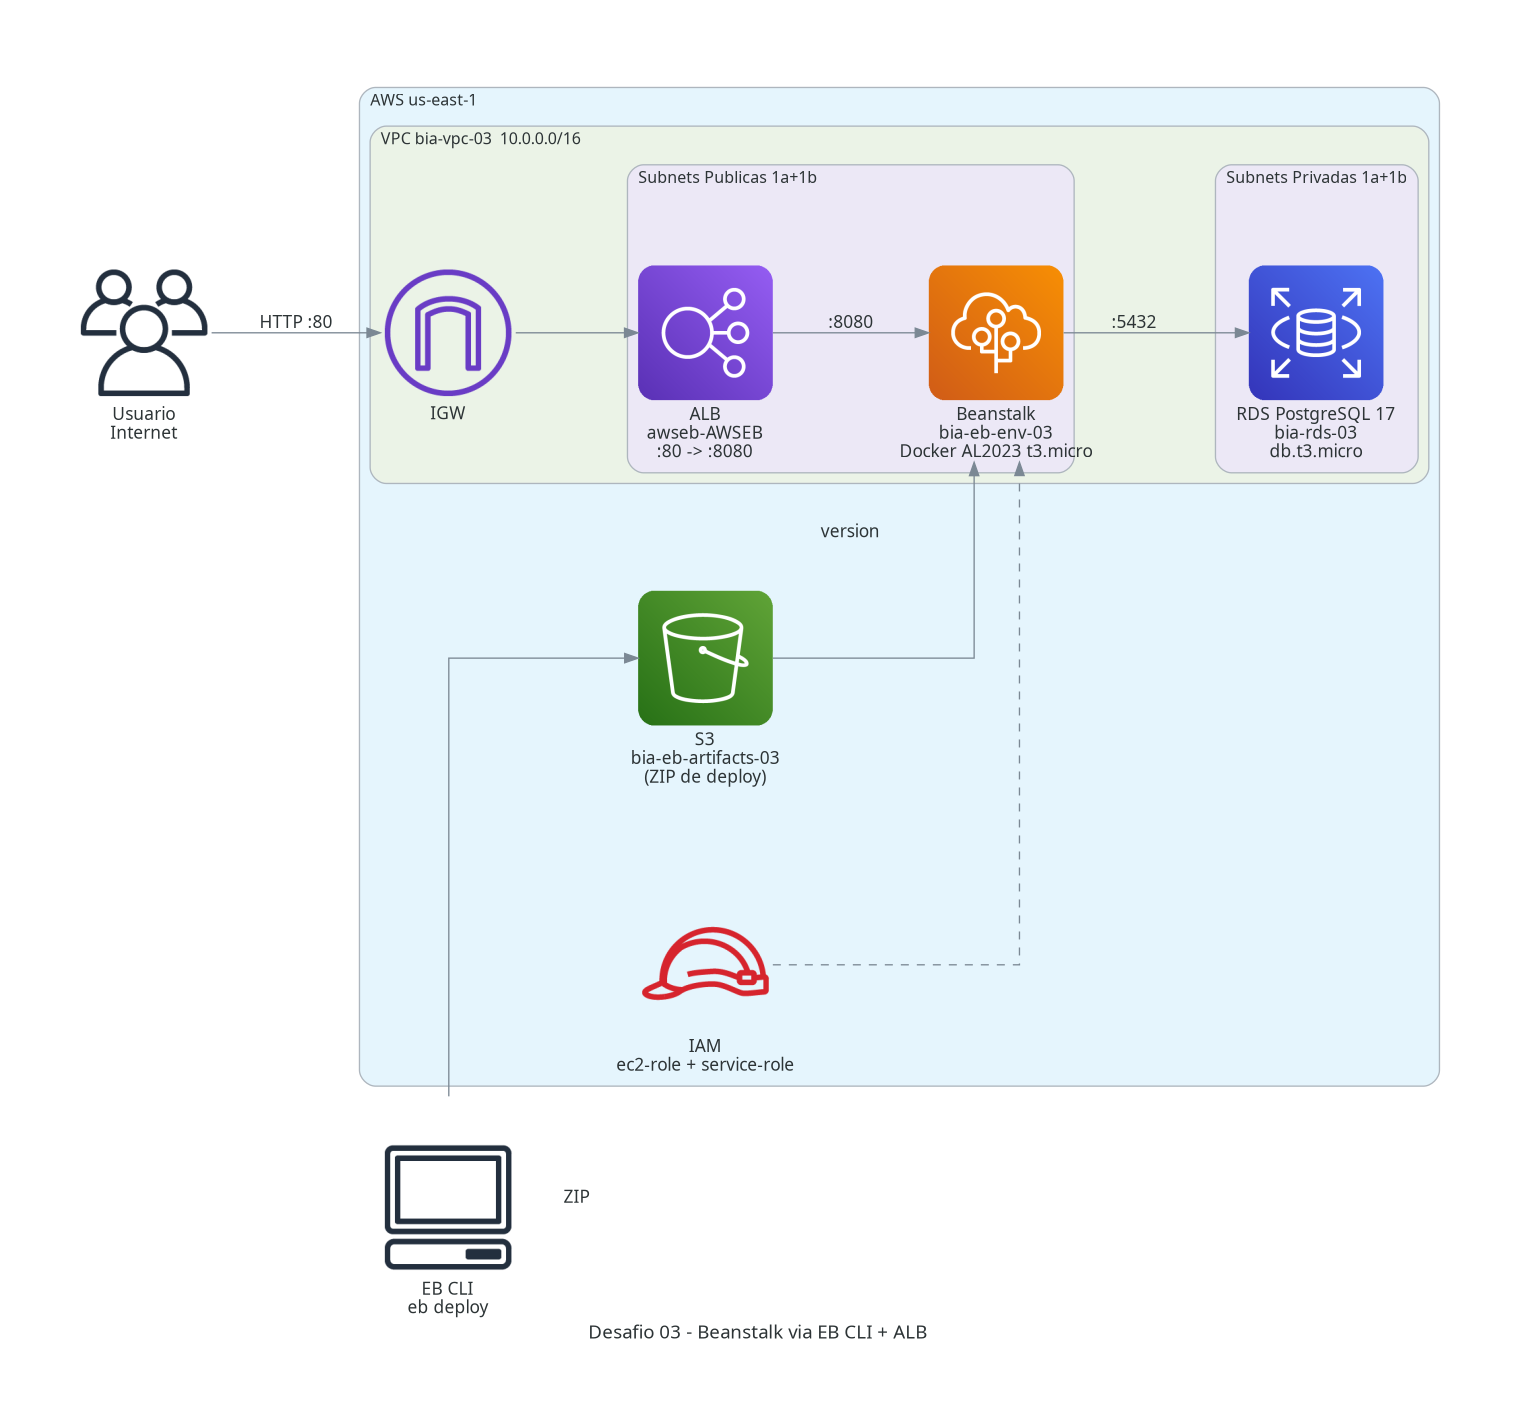Select the :5432 connection label
The width and height of the screenshot is (1516, 1426).
click(1133, 322)
